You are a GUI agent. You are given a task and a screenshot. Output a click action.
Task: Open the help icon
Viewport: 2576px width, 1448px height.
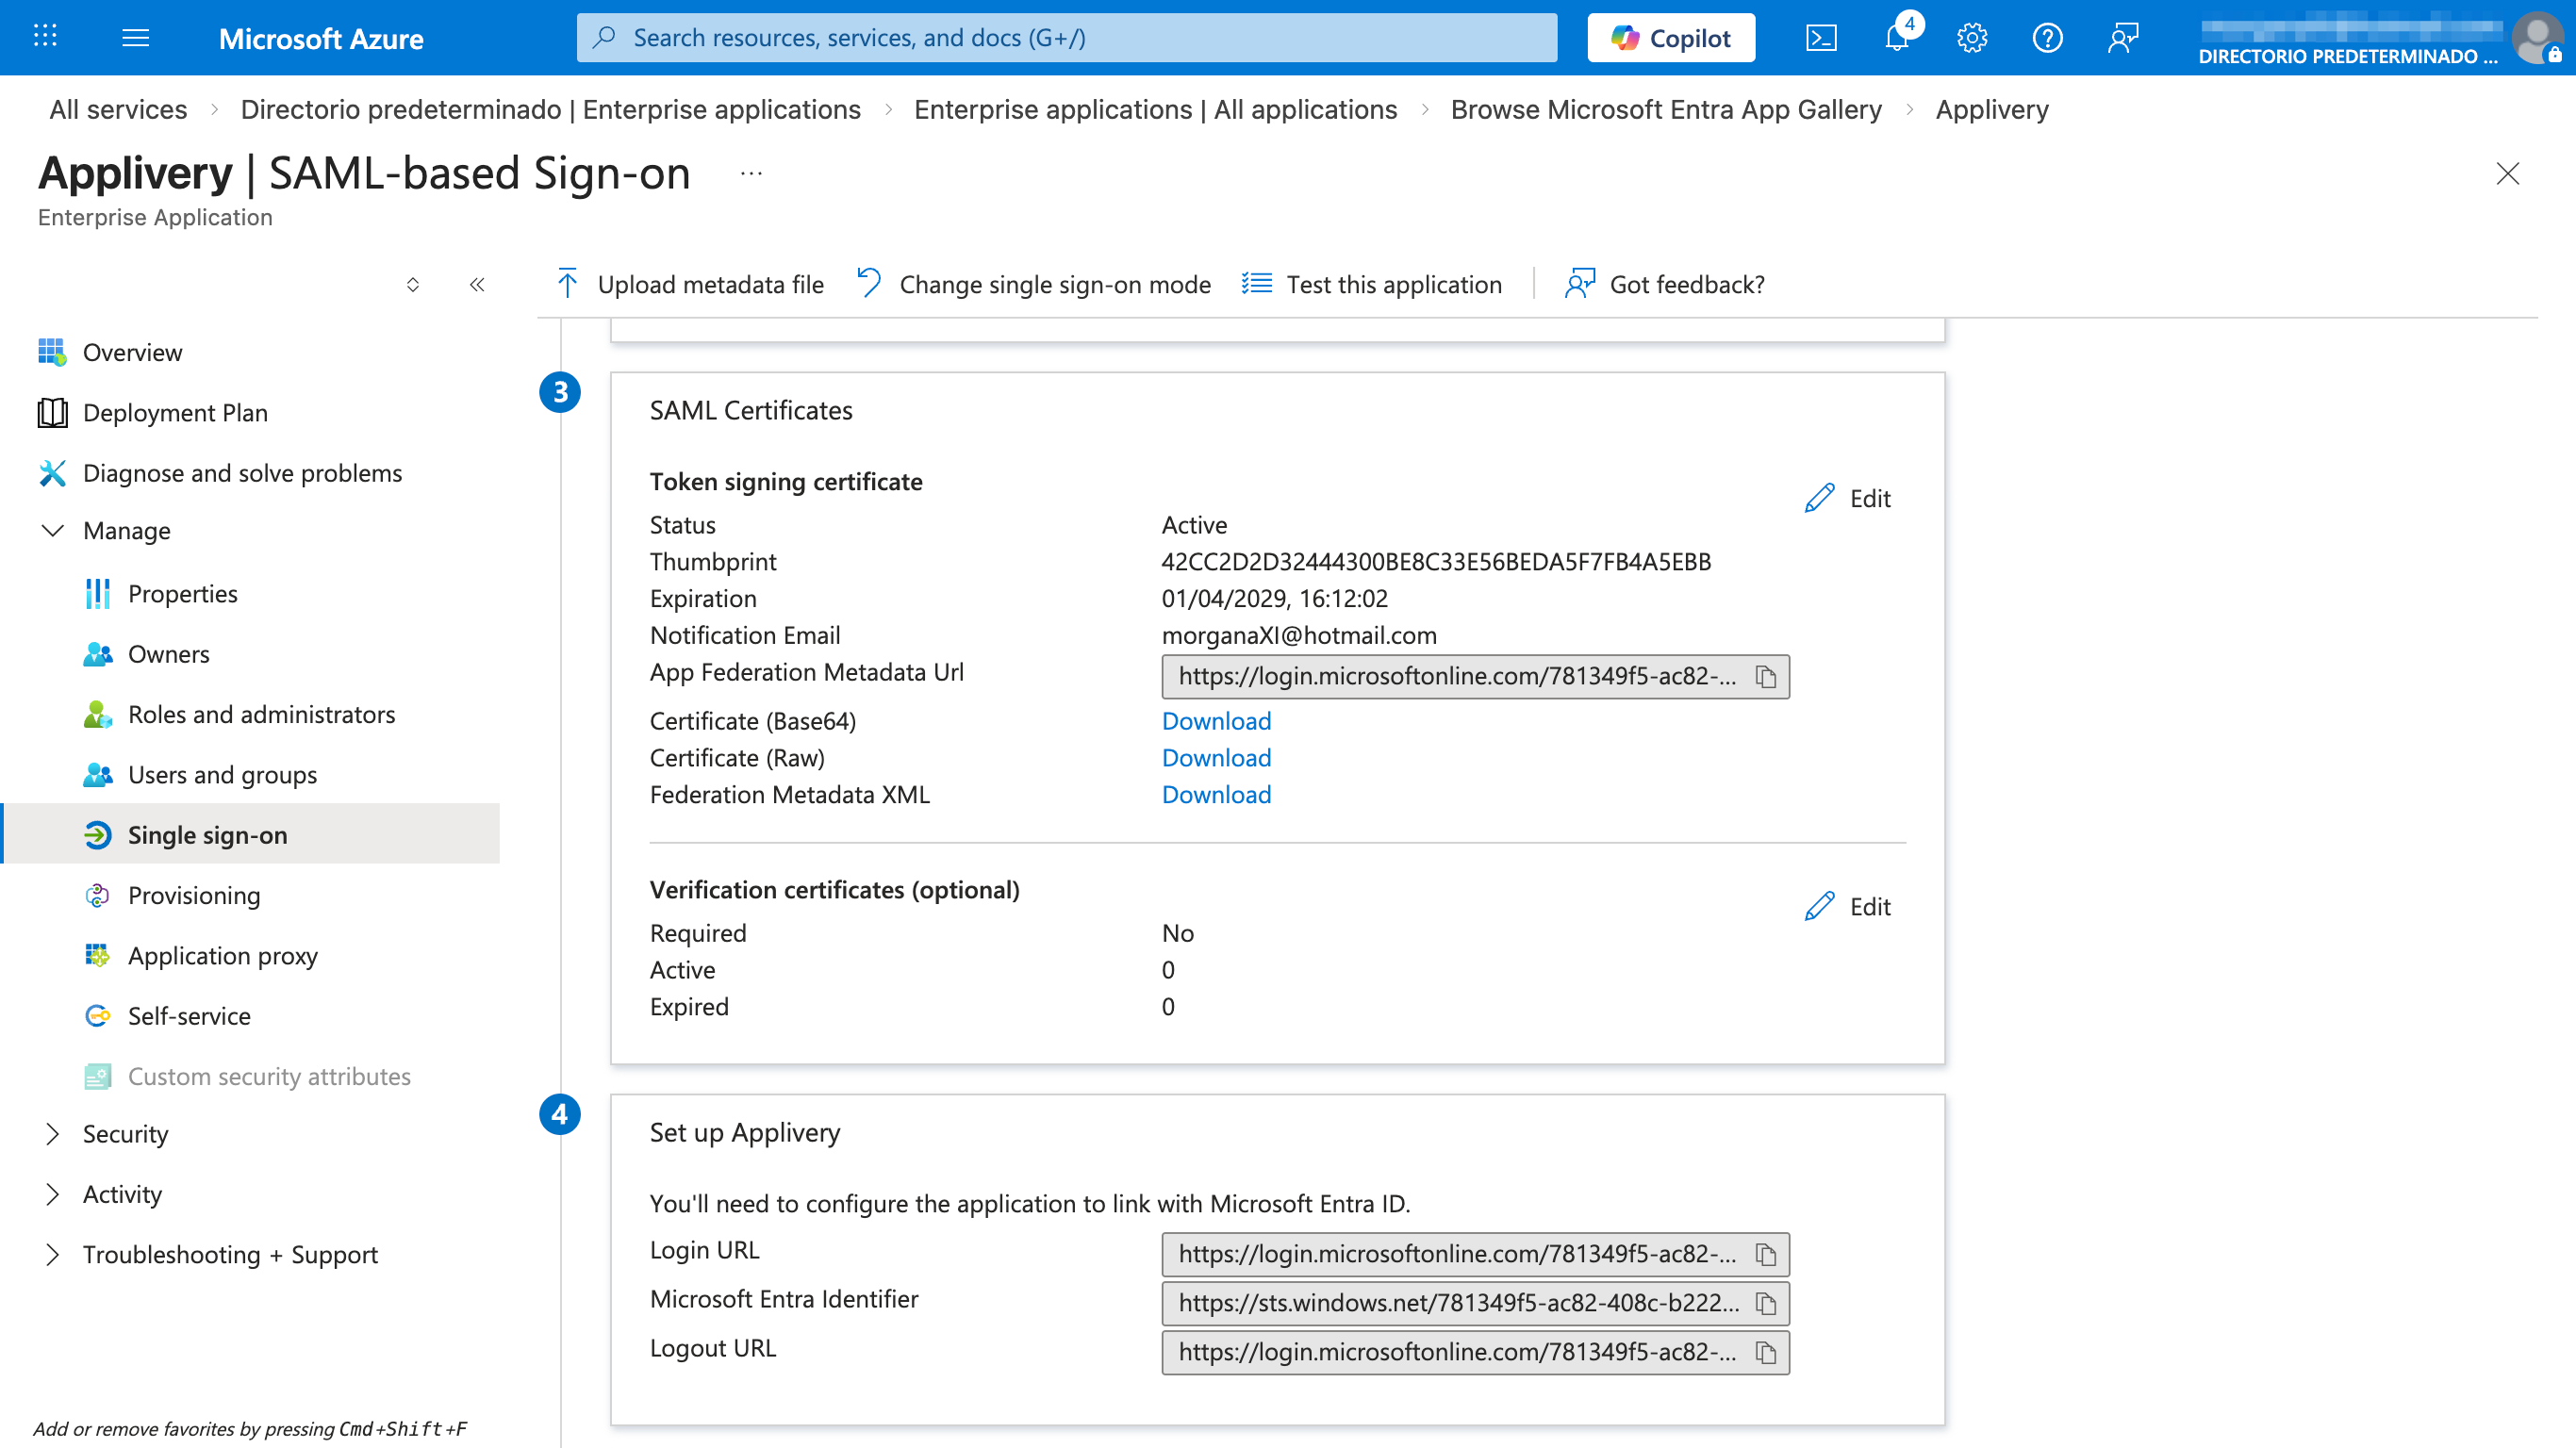[2047, 37]
